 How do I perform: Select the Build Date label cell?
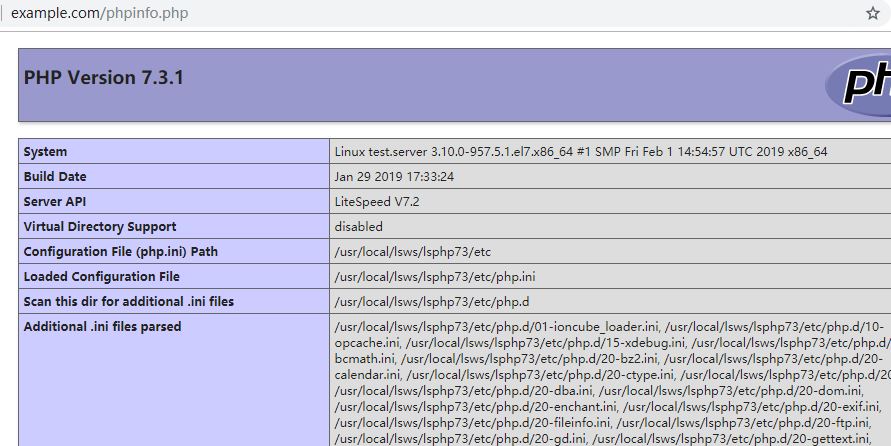coord(55,177)
